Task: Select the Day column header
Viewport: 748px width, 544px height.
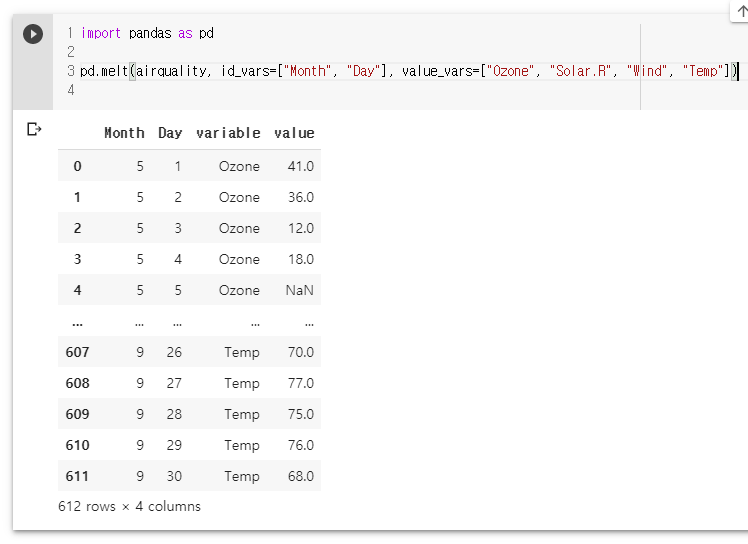Action: (170, 133)
